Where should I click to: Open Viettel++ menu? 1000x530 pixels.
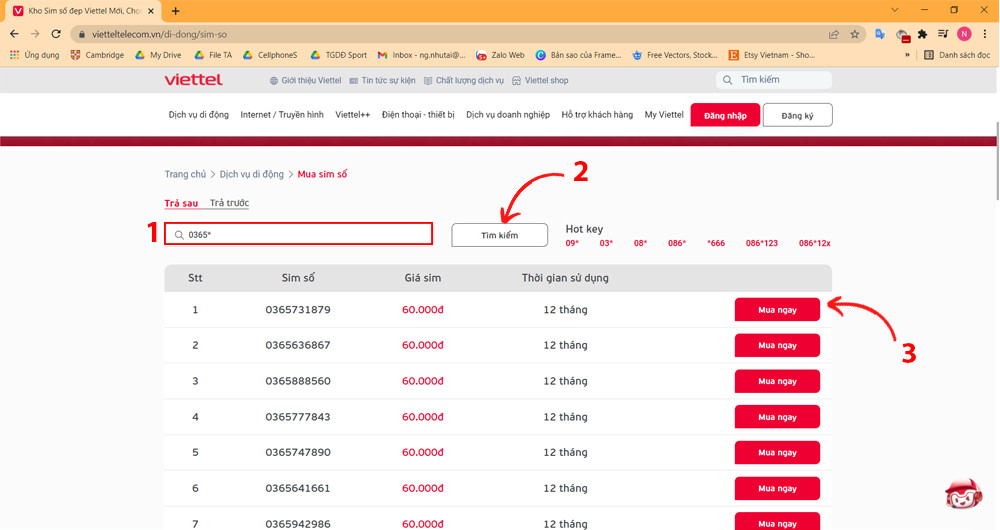(x=353, y=115)
